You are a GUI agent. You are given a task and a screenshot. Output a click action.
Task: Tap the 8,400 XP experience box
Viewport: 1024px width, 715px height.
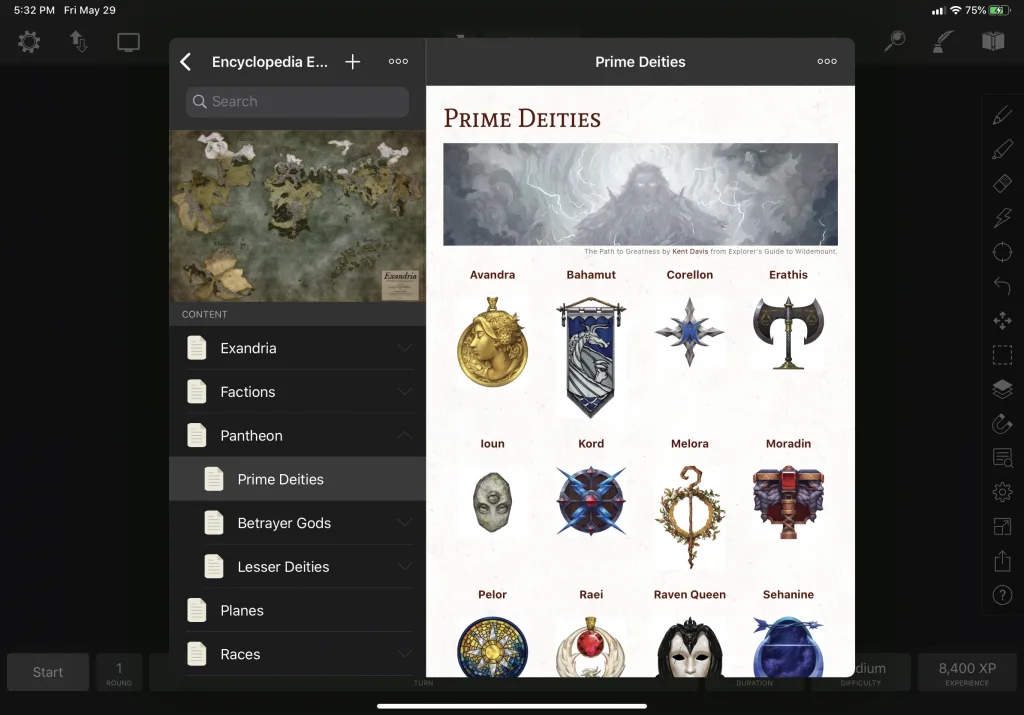(x=967, y=672)
